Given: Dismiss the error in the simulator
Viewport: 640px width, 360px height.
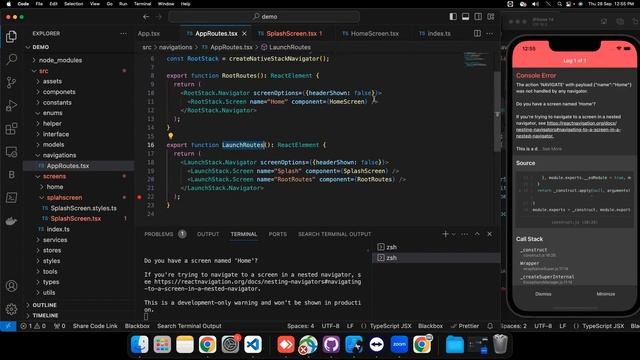Looking at the screenshot, I should tap(543, 294).
